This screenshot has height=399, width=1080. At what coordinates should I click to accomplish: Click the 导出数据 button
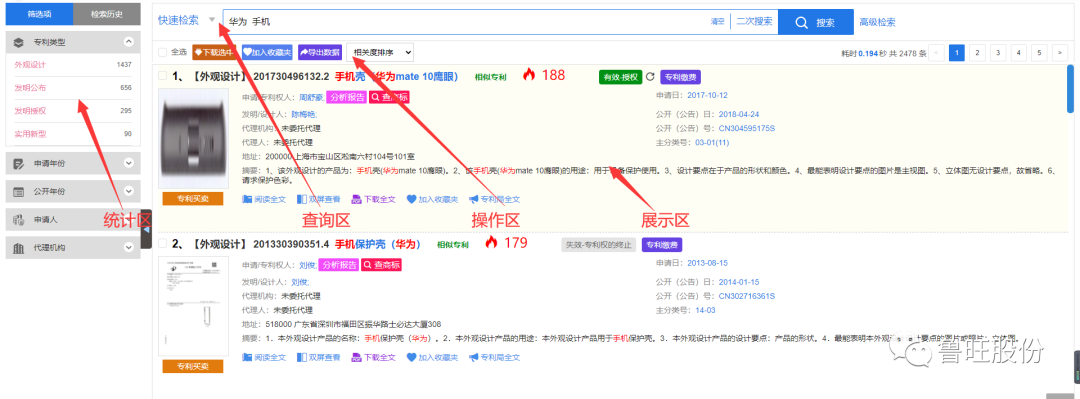tap(320, 52)
